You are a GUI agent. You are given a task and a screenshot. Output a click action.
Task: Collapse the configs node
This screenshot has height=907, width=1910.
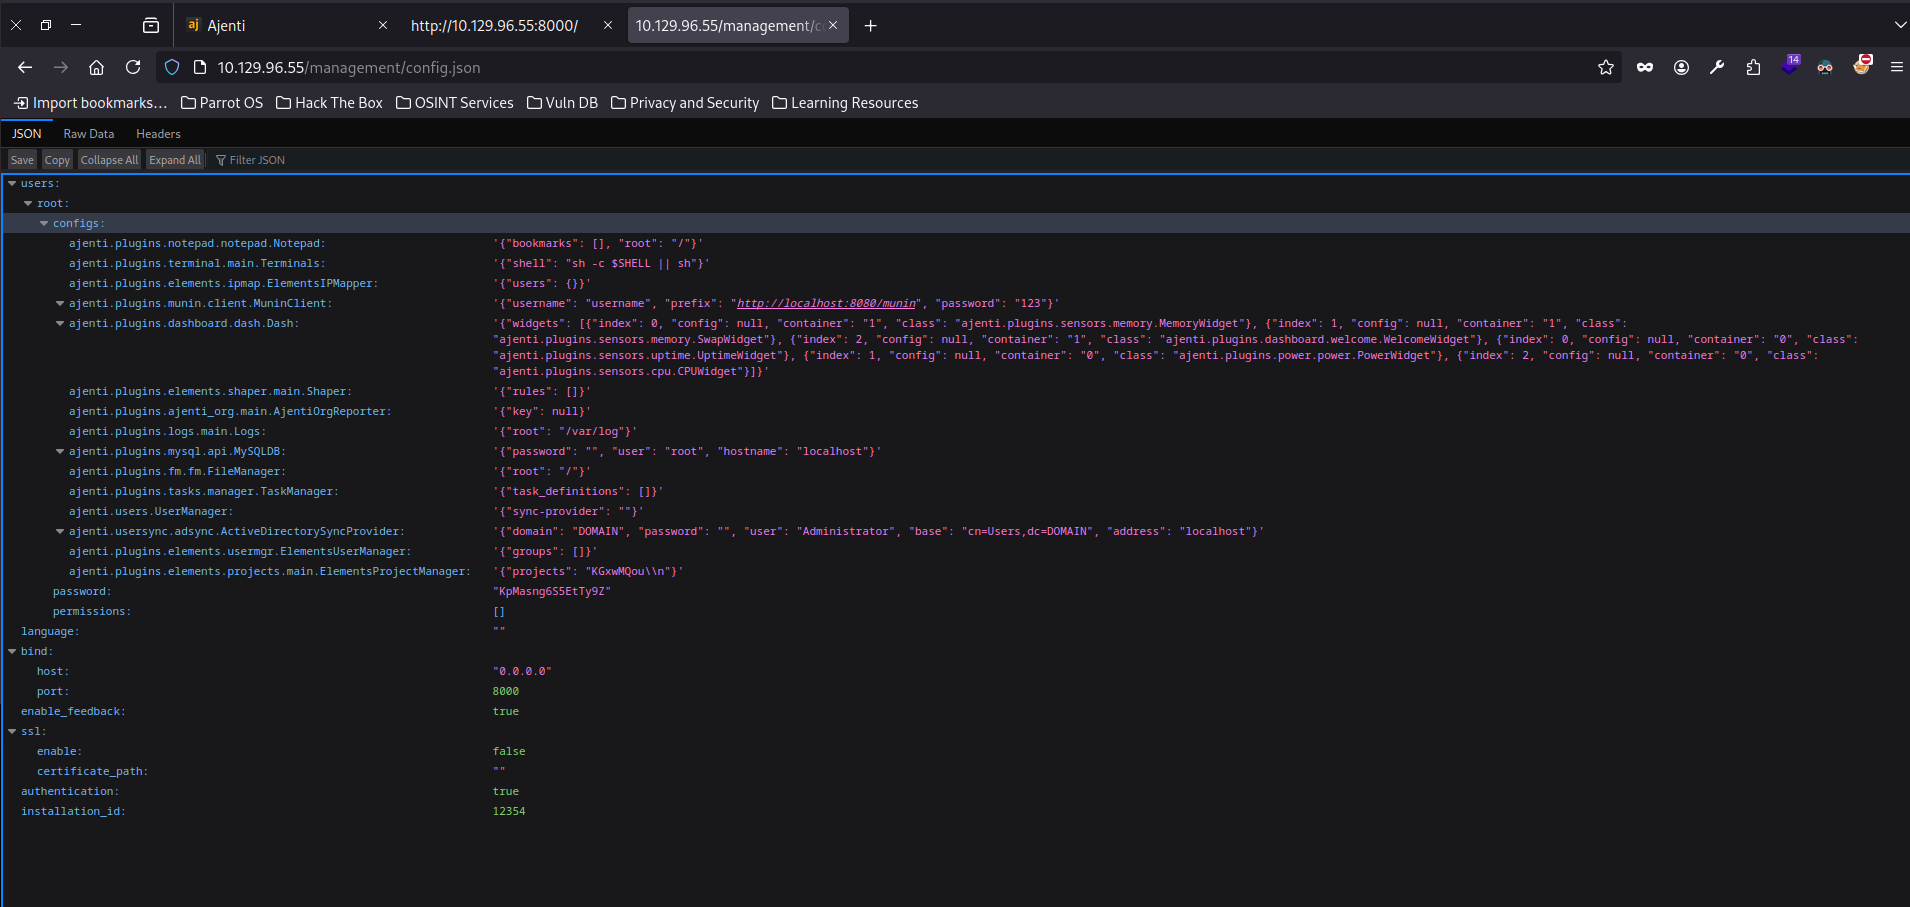(x=44, y=224)
